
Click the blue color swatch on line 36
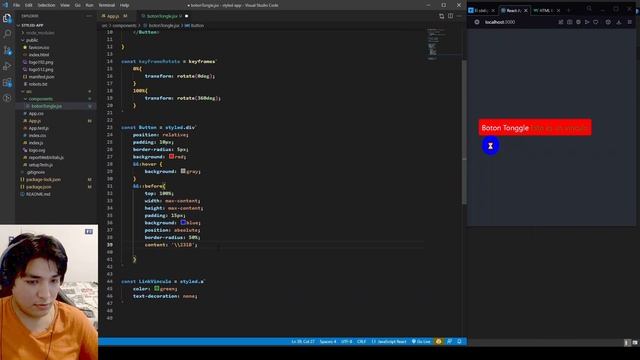pos(183,222)
